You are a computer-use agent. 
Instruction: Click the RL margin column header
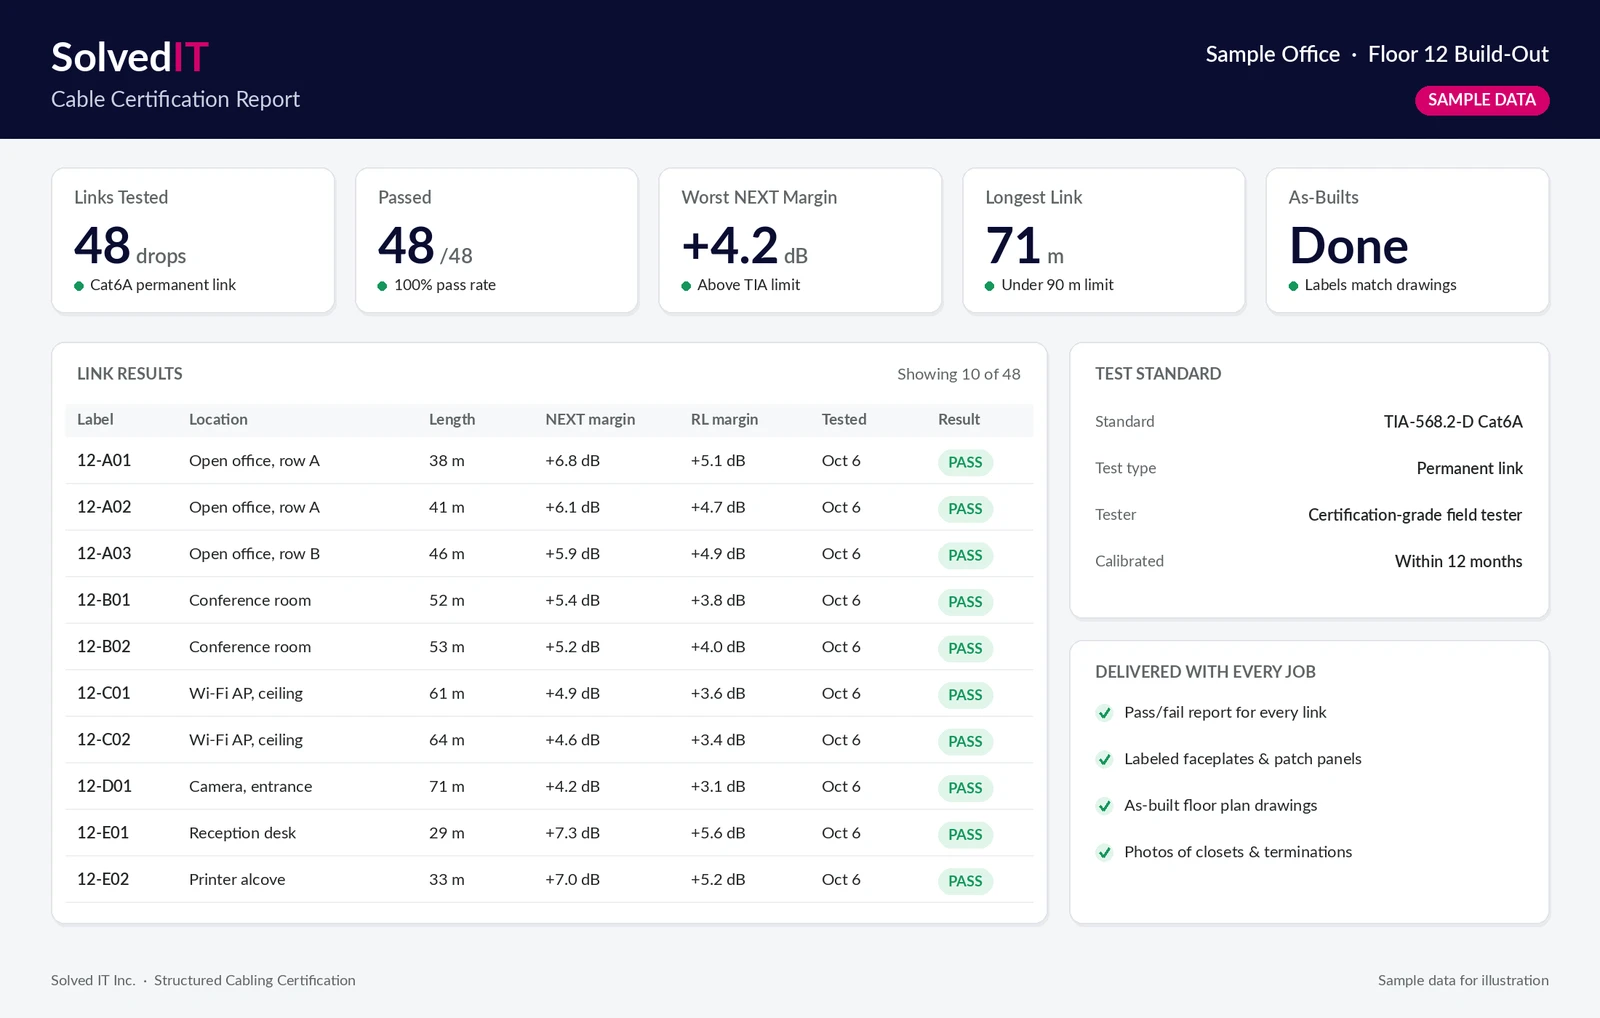[x=724, y=420]
